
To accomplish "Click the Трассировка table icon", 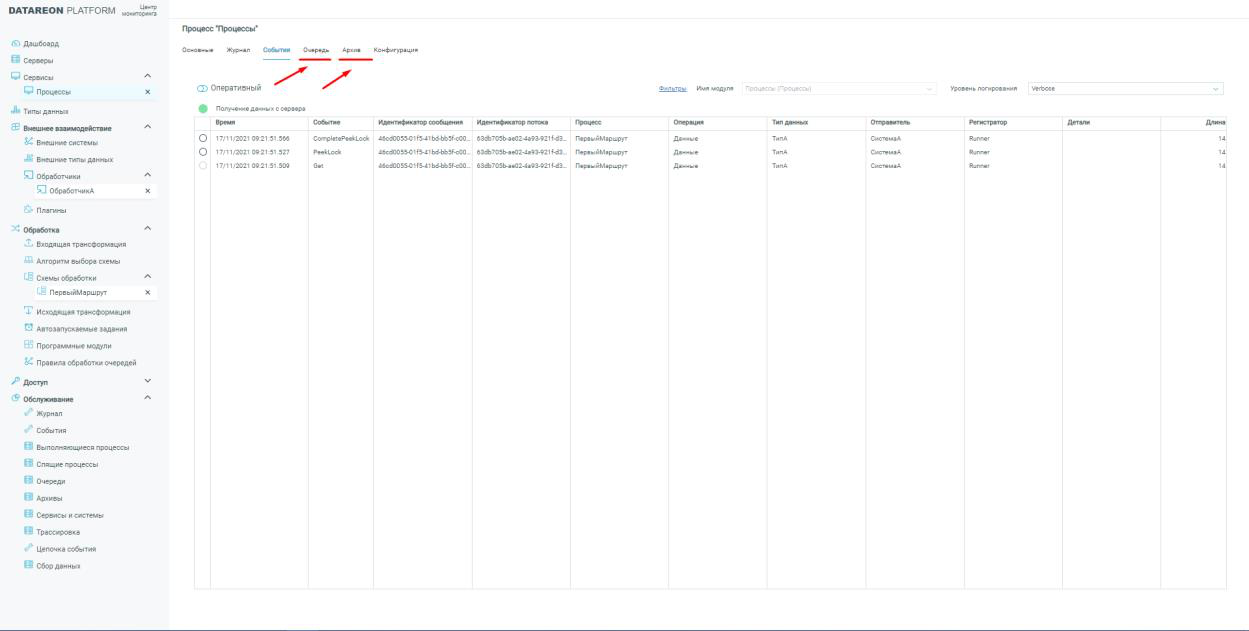I will pyautogui.click(x=28, y=532).
